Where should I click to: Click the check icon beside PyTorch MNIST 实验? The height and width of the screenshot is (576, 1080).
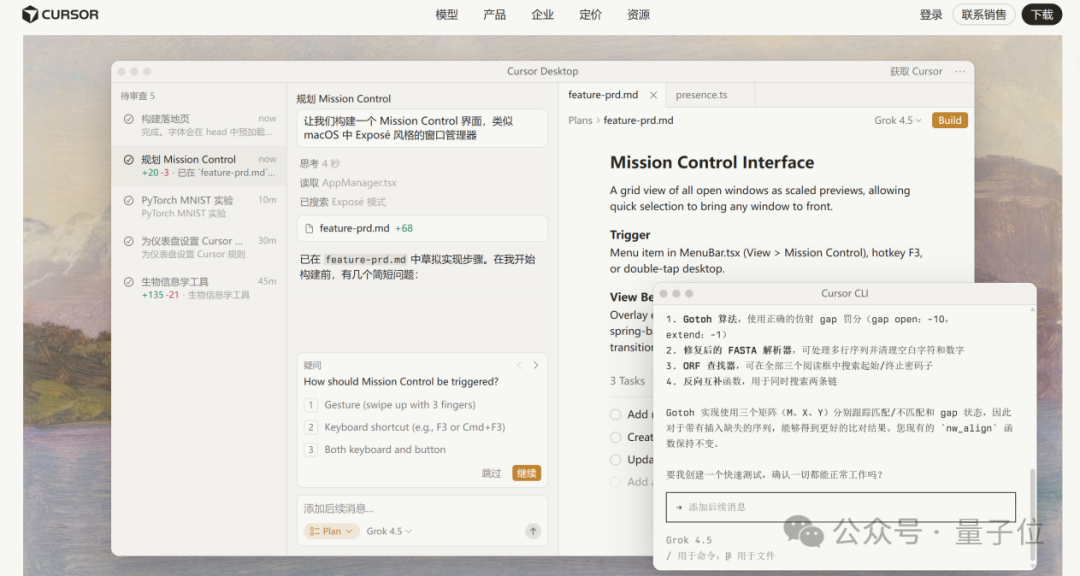point(128,200)
